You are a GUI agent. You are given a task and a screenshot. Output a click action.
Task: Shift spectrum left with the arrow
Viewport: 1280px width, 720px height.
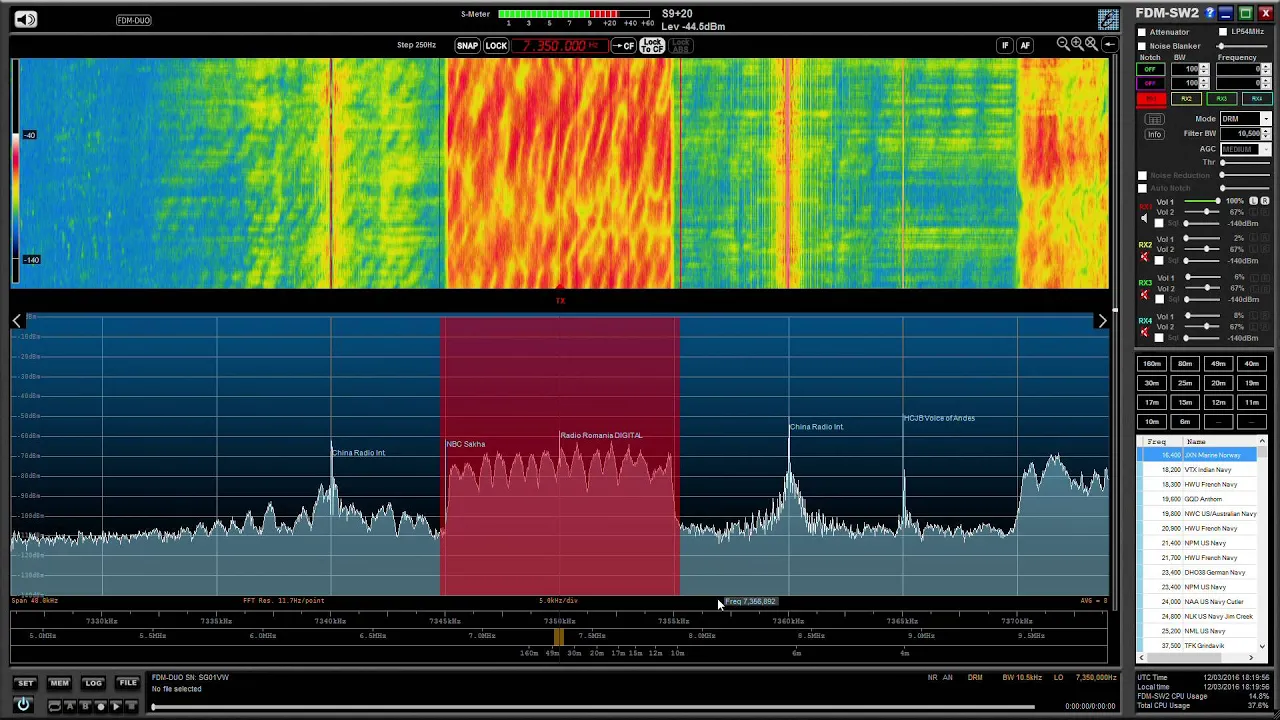17,320
